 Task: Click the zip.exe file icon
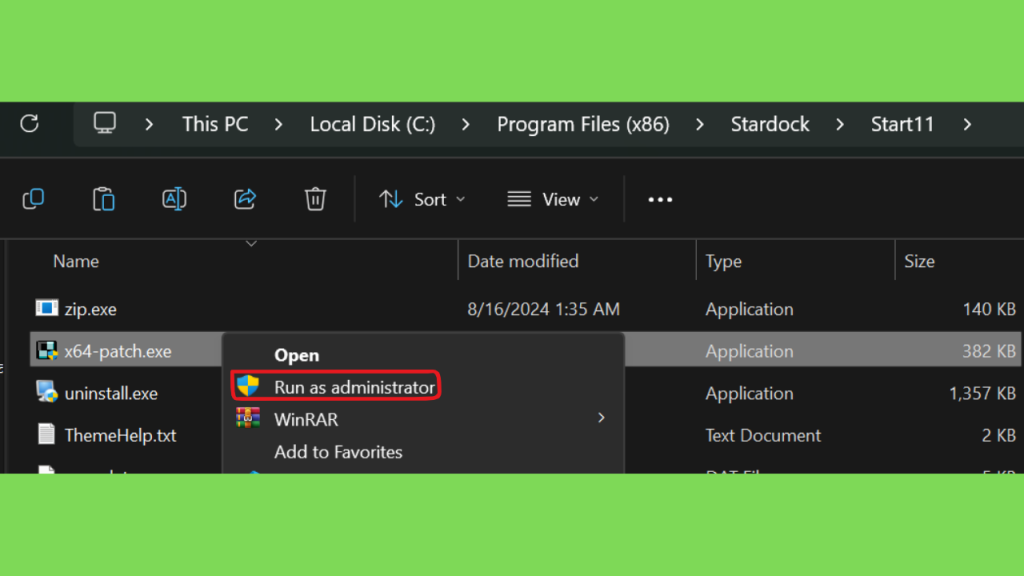pos(46,308)
